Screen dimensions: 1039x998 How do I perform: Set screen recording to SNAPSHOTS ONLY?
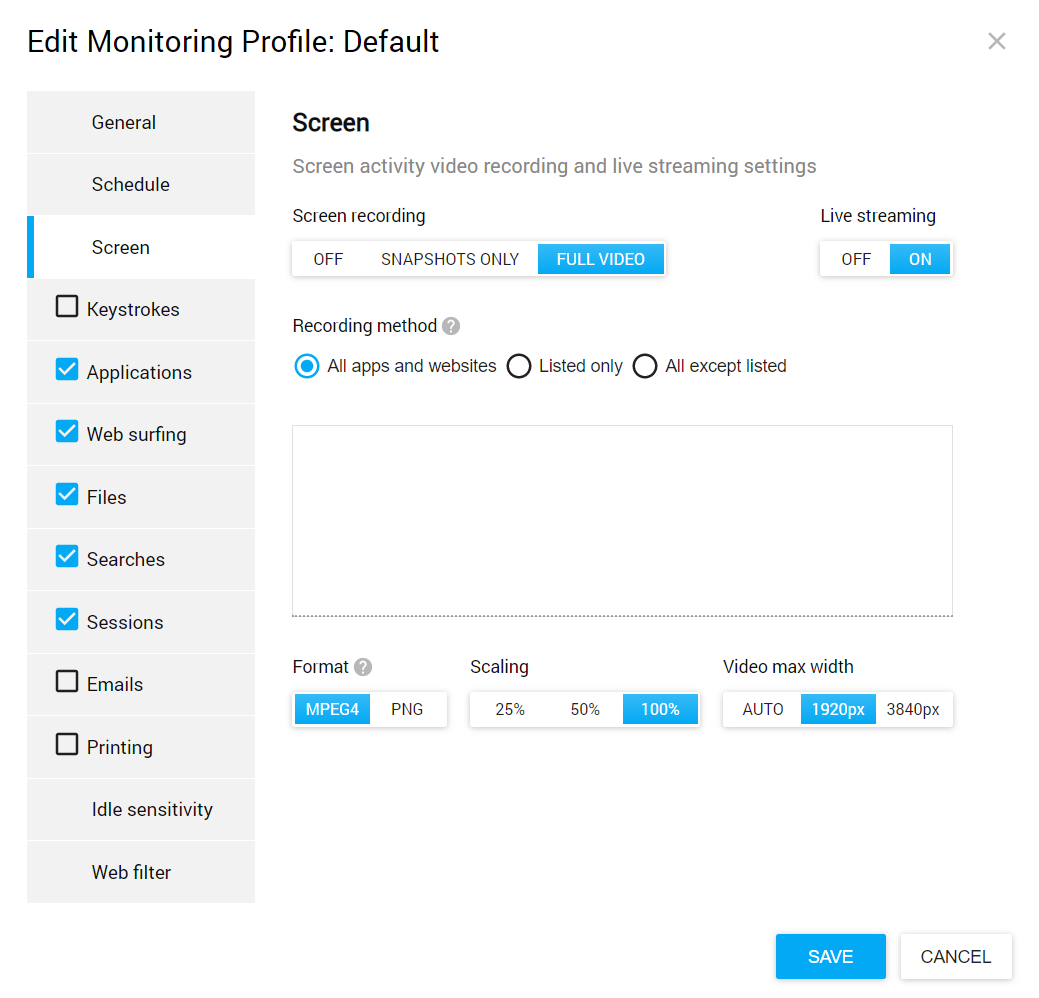(x=450, y=259)
